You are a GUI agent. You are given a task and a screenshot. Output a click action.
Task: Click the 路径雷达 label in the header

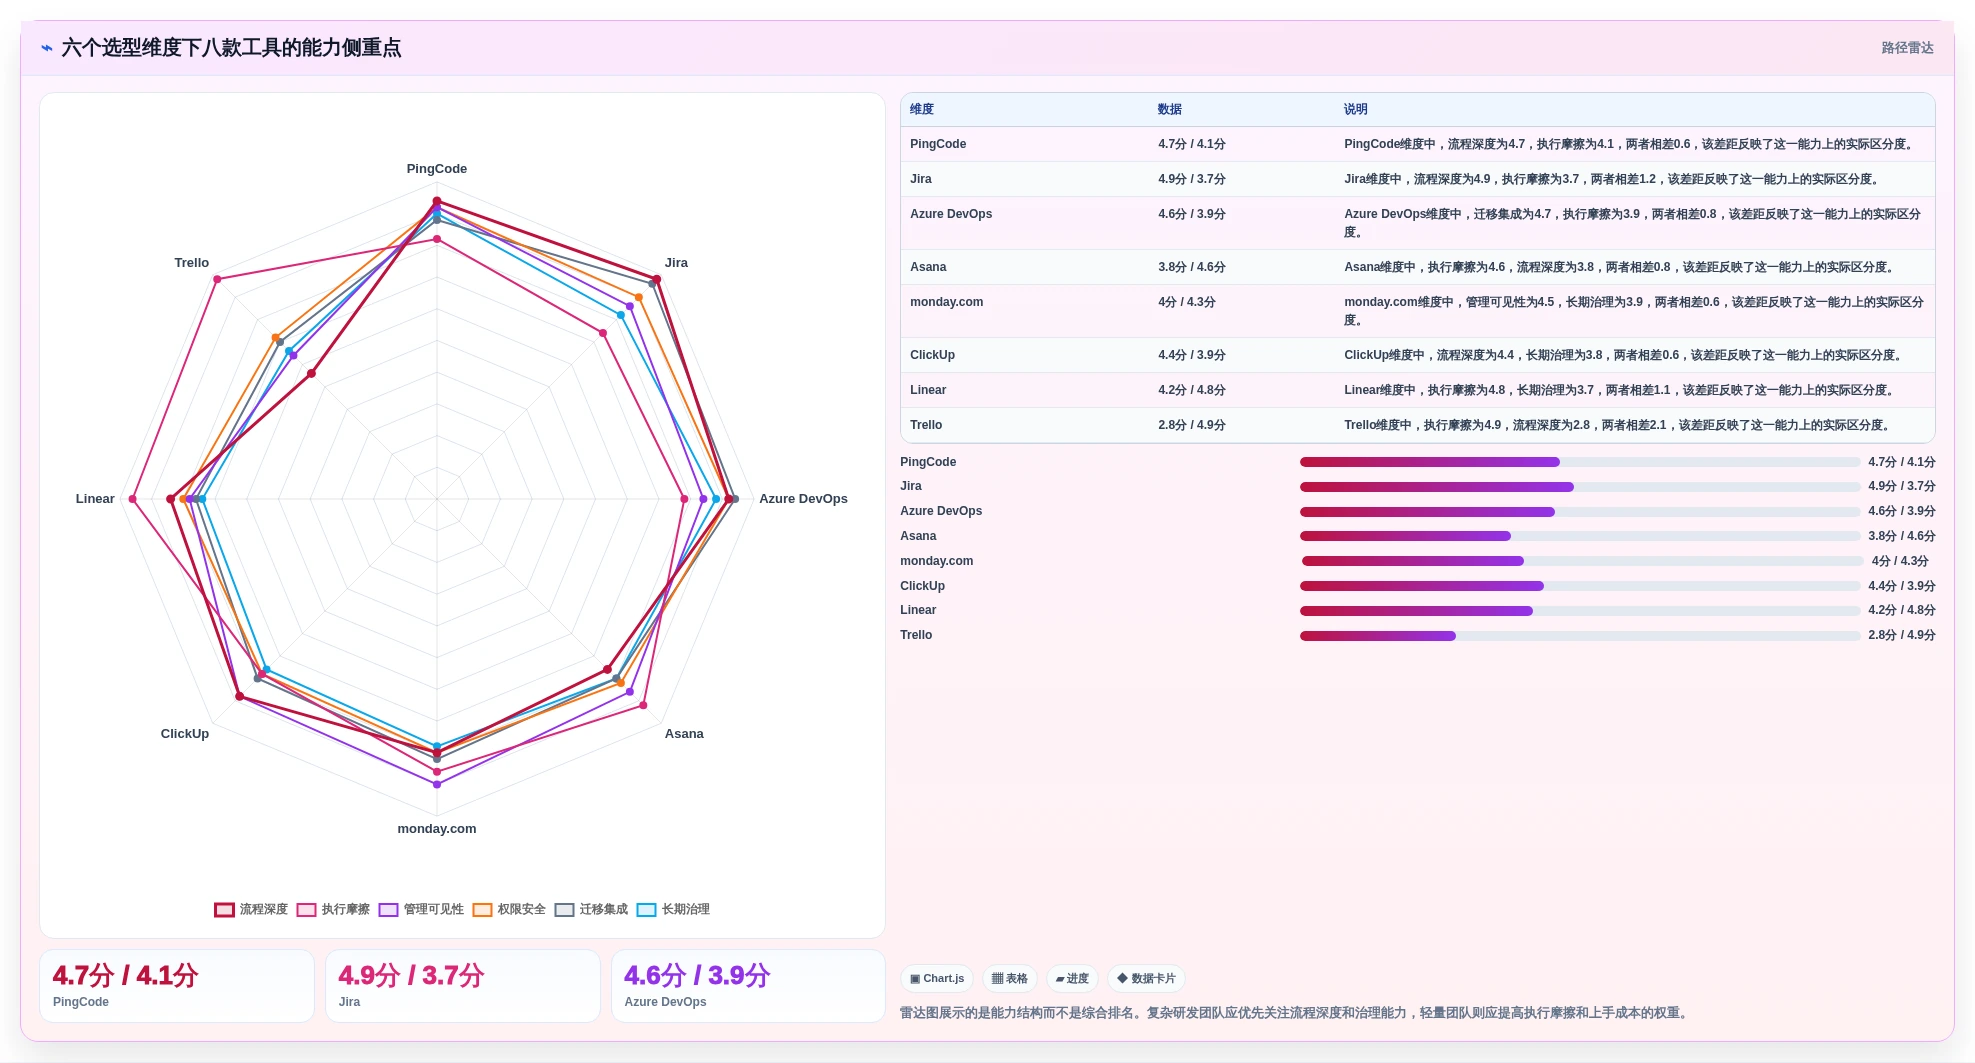click(1907, 48)
